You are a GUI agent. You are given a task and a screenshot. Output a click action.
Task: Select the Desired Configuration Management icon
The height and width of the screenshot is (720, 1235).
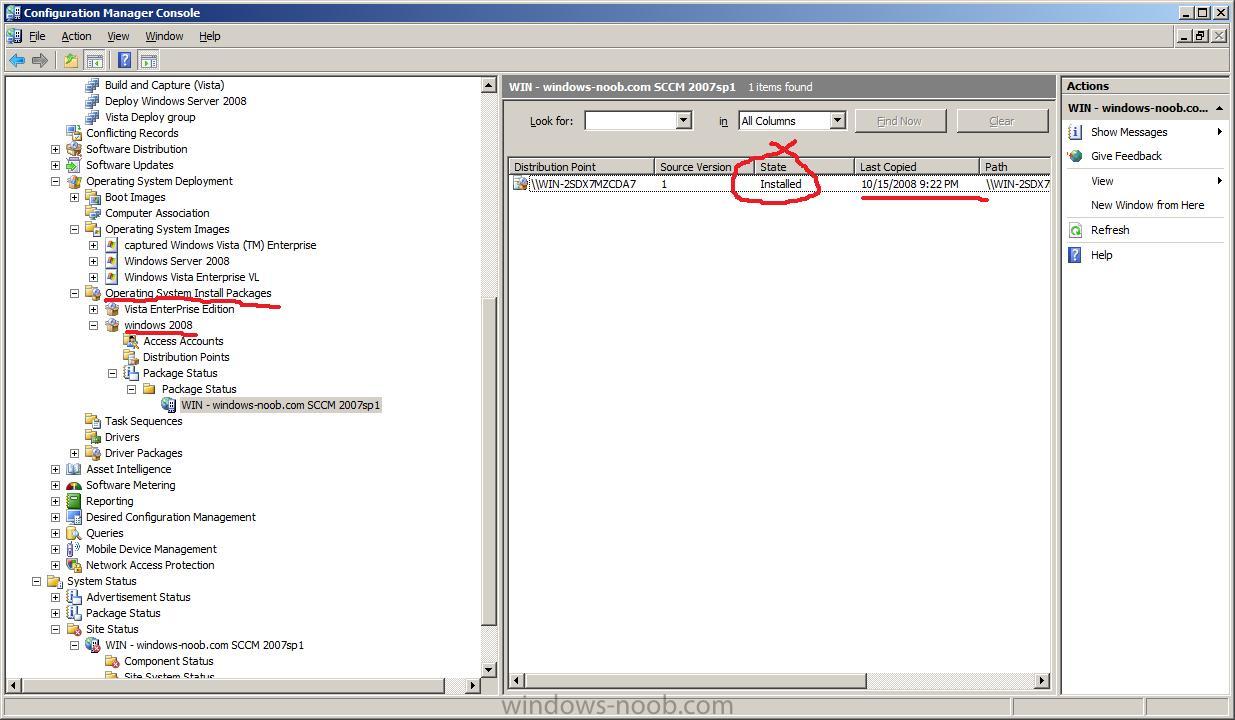click(x=74, y=517)
